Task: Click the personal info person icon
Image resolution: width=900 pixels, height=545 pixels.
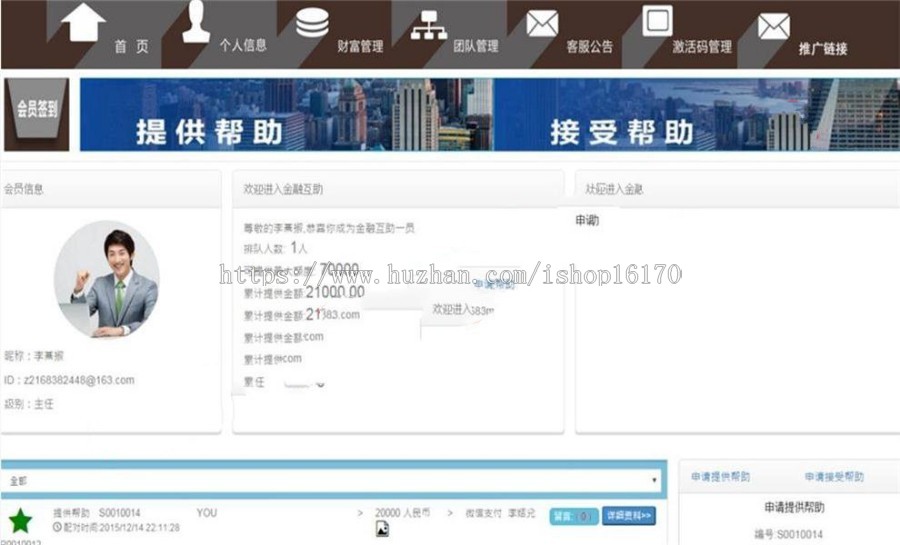Action: point(196,22)
